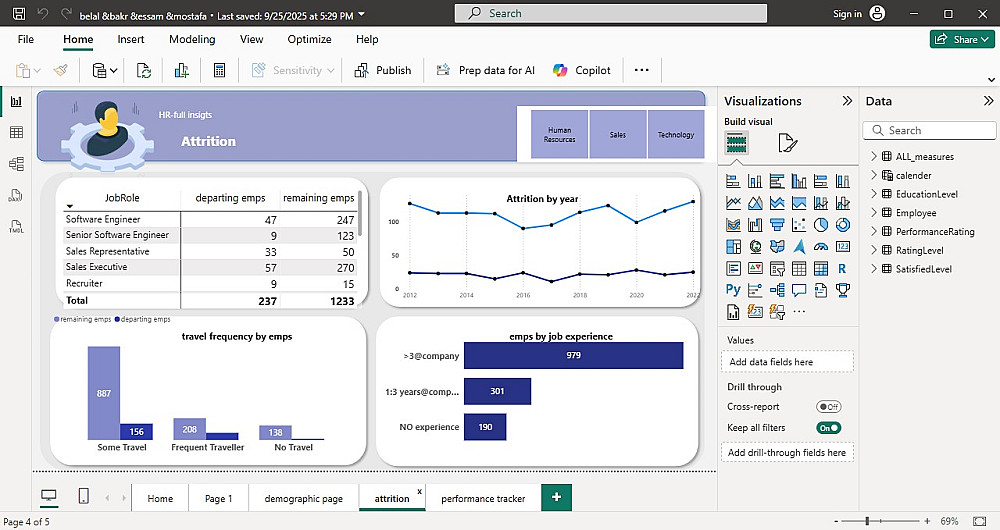Switch to desktop layout view
Screen dimensions: 1000x530
(x=48, y=496)
